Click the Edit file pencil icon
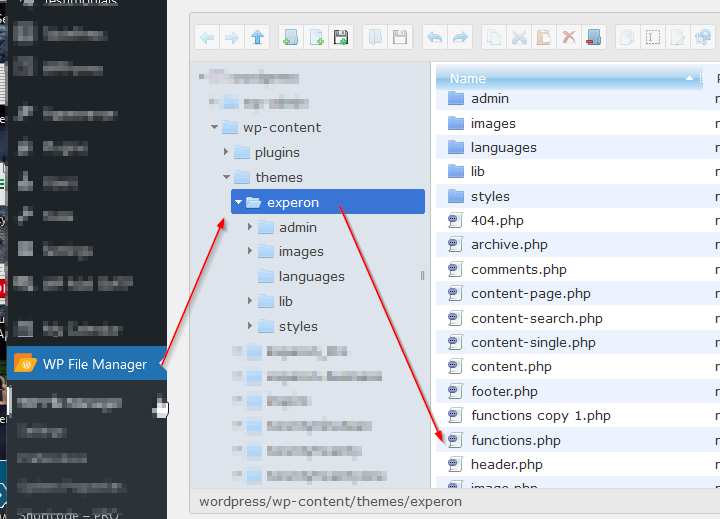This screenshot has height=519, width=720. [678, 37]
